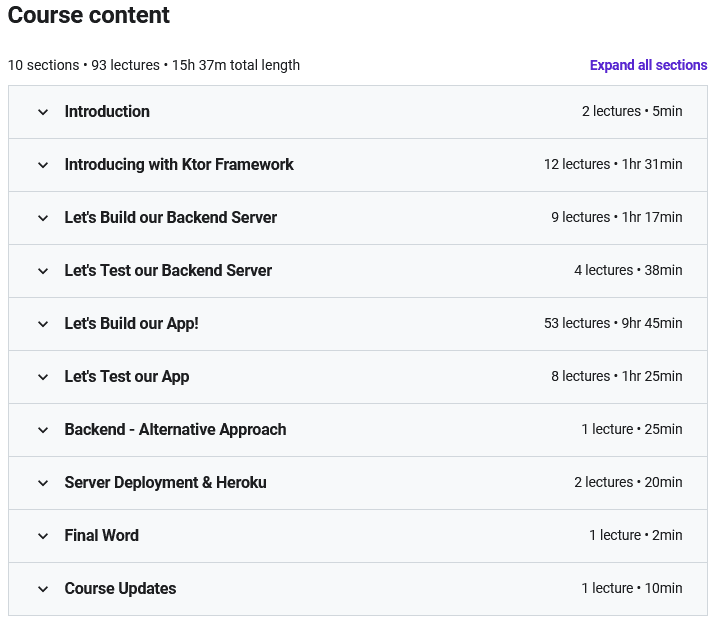Select Backend - Alternative Approach title text

coord(176,430)
